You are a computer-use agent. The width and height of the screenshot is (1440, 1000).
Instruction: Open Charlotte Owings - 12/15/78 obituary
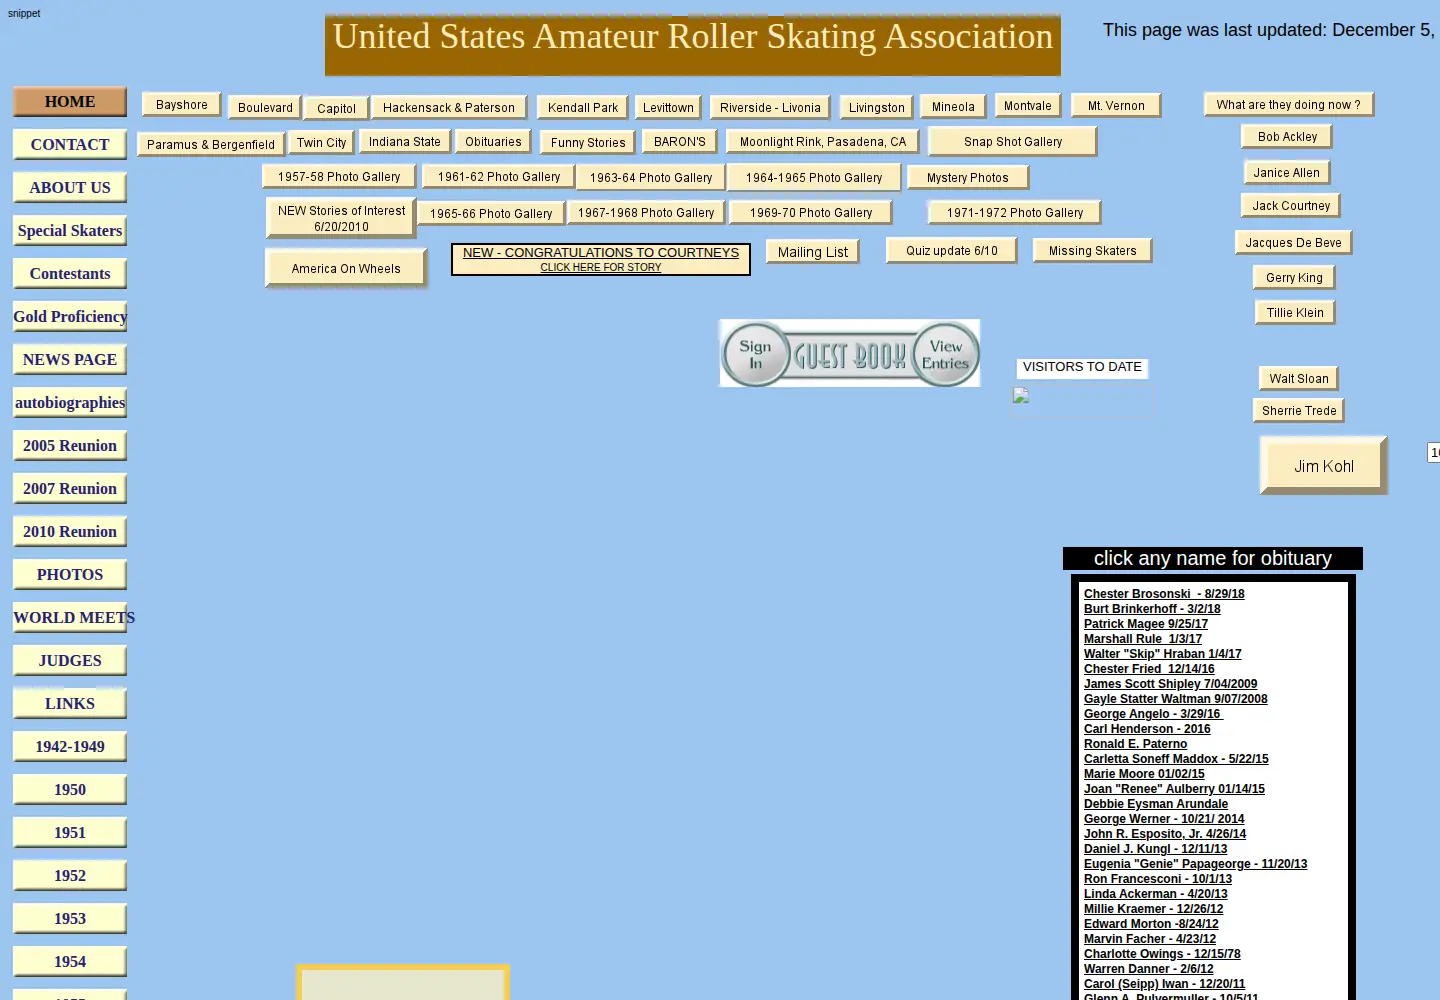pos(1162,954)
